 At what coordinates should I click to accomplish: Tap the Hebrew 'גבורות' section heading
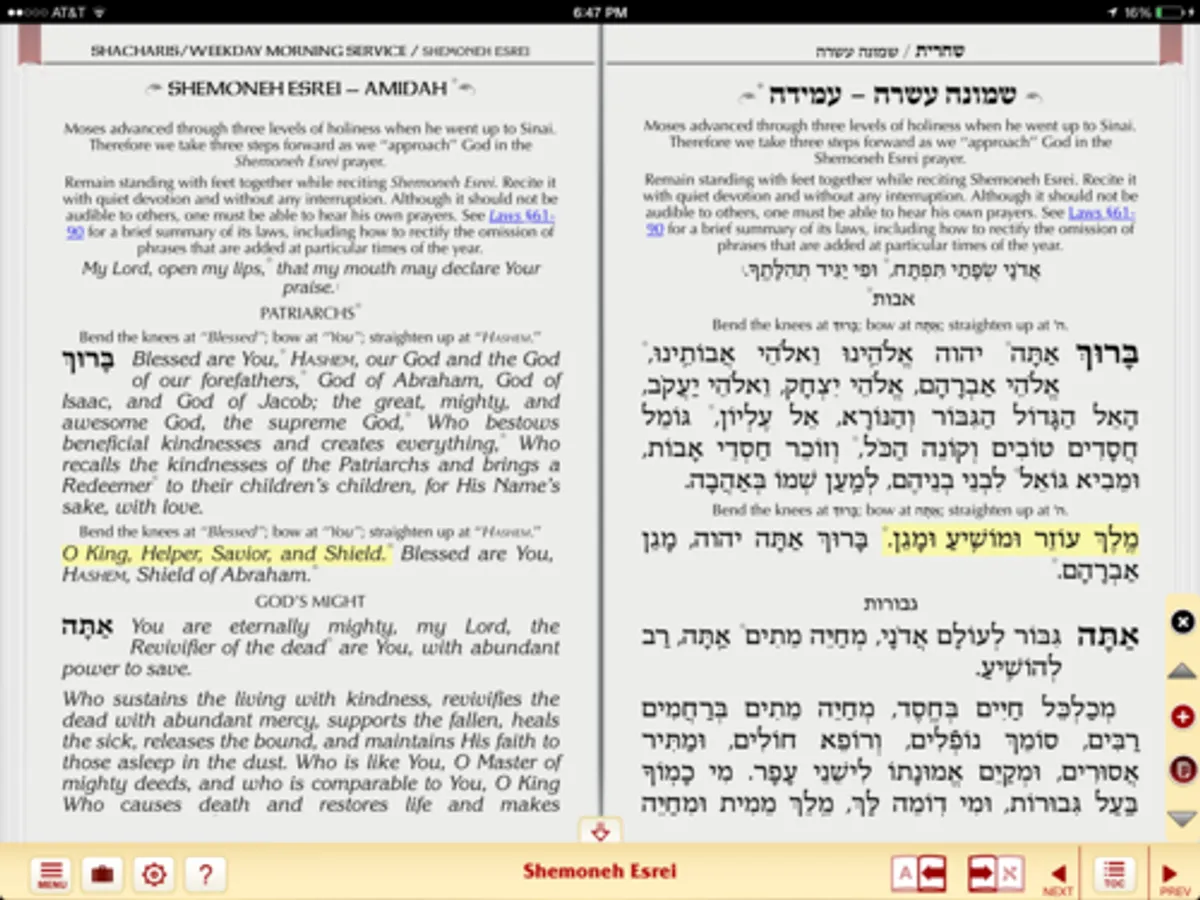[892, 604]
